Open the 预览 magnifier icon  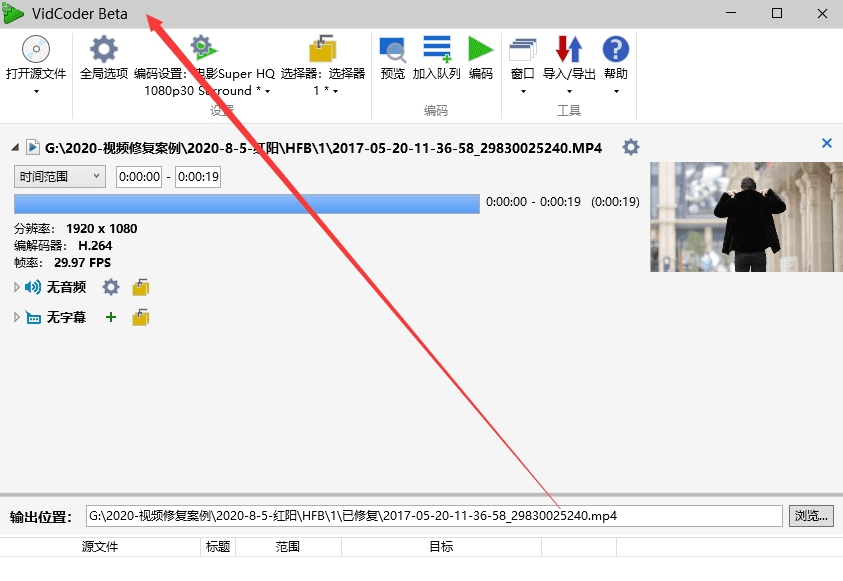tap(392, 48)
